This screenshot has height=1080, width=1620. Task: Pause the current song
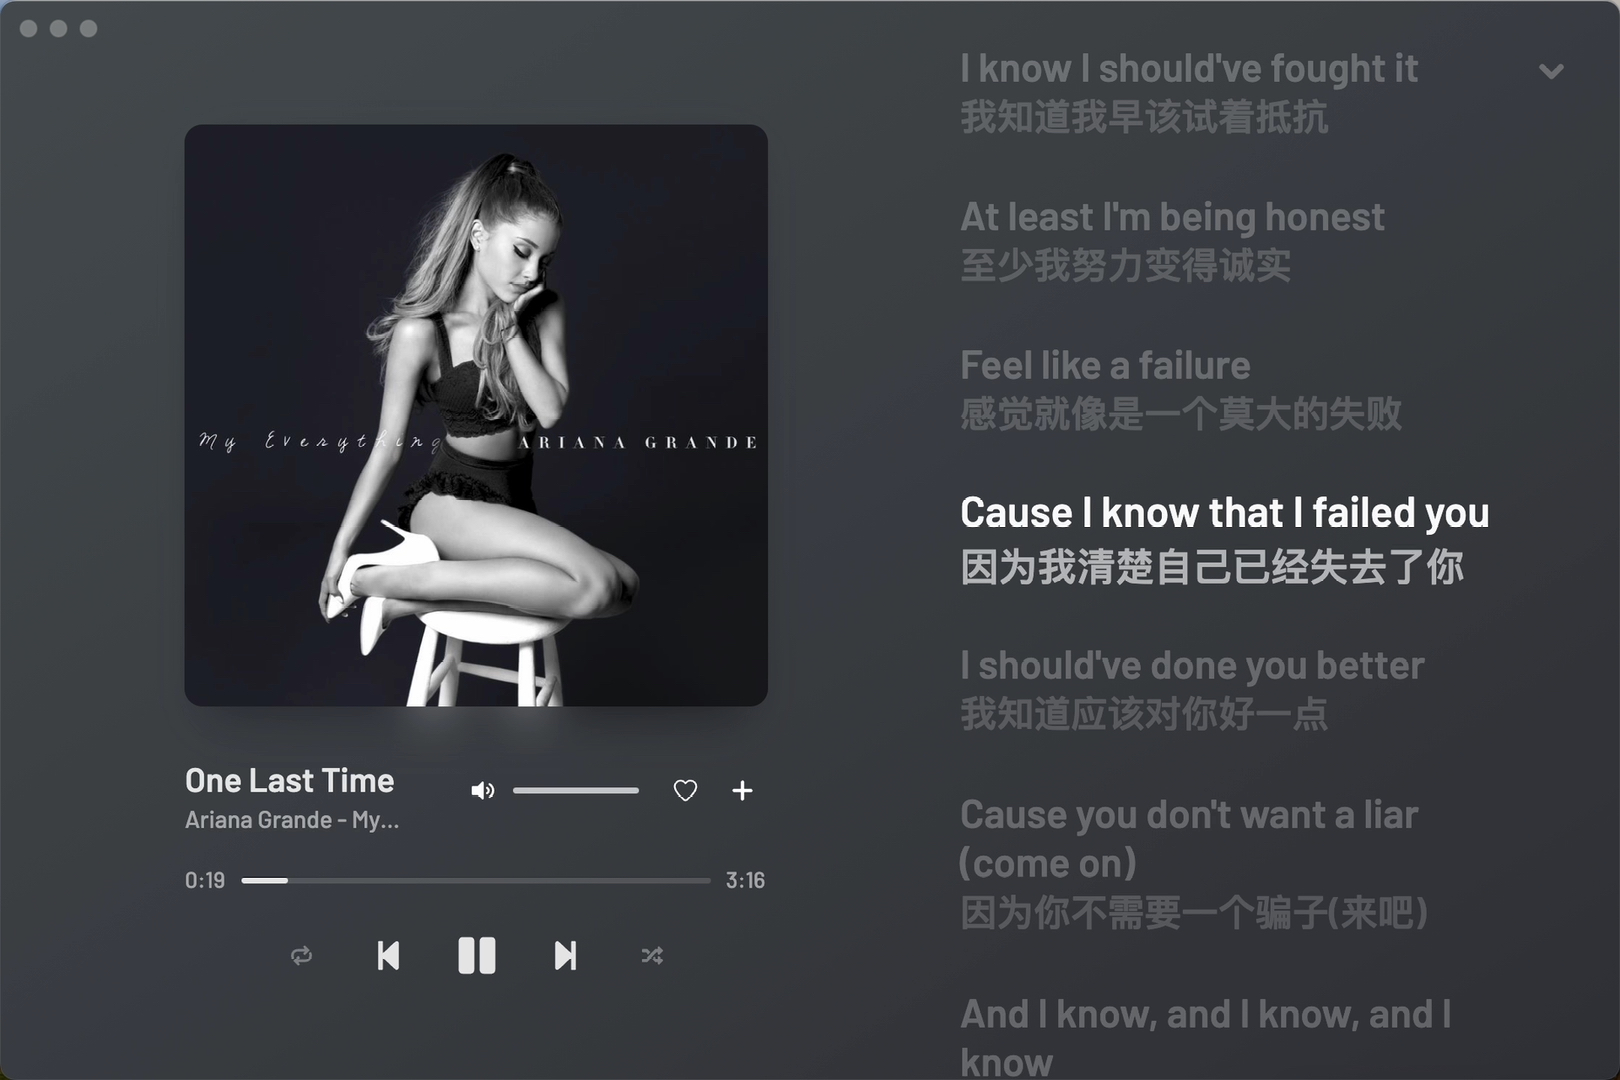[477, 956]
